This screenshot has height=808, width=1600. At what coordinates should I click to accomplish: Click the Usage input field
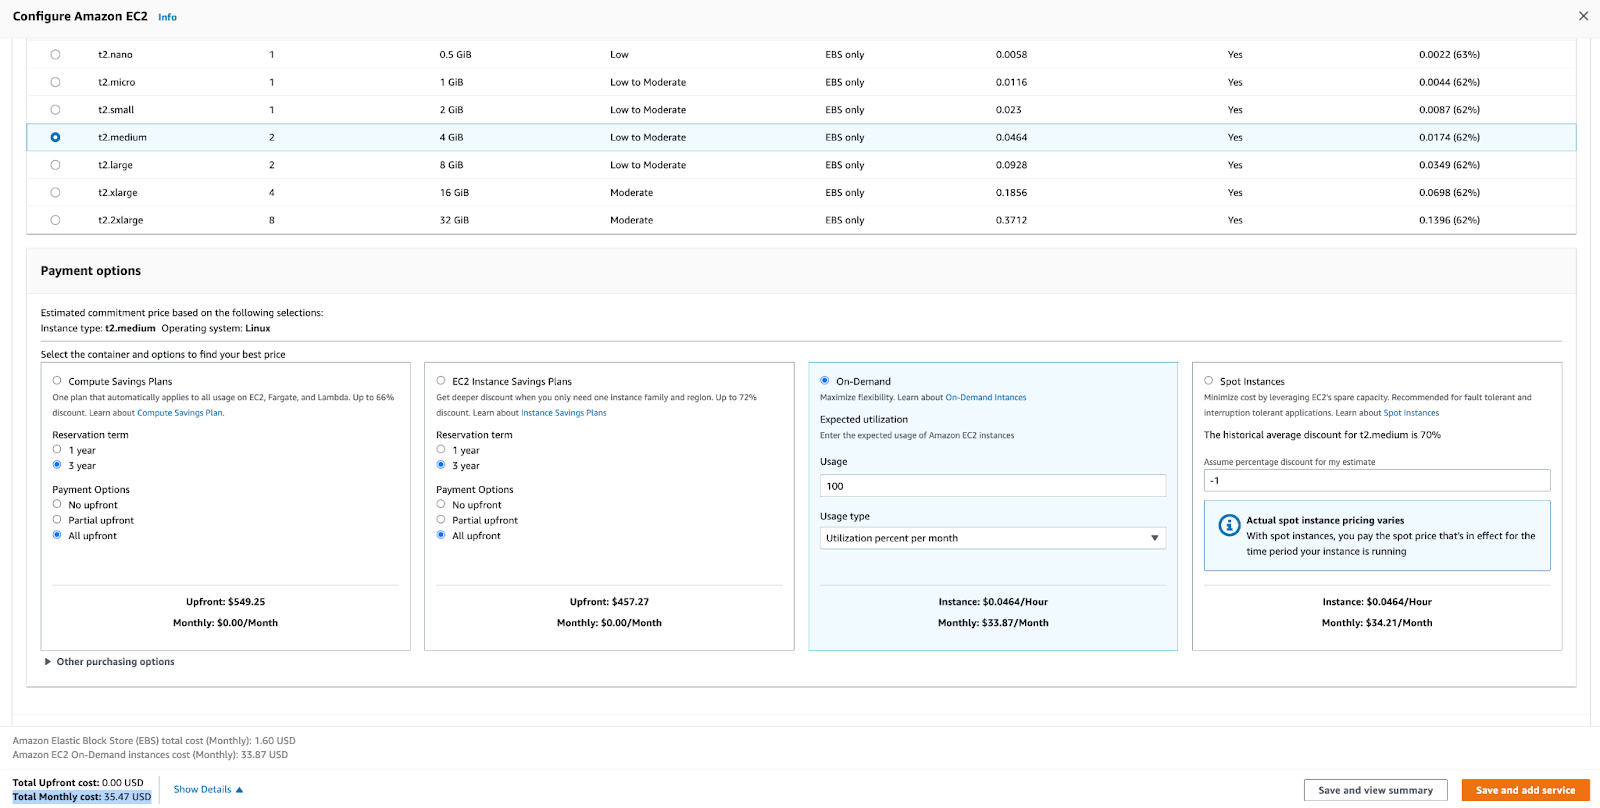pyautogui.click(x=992, y=486)
